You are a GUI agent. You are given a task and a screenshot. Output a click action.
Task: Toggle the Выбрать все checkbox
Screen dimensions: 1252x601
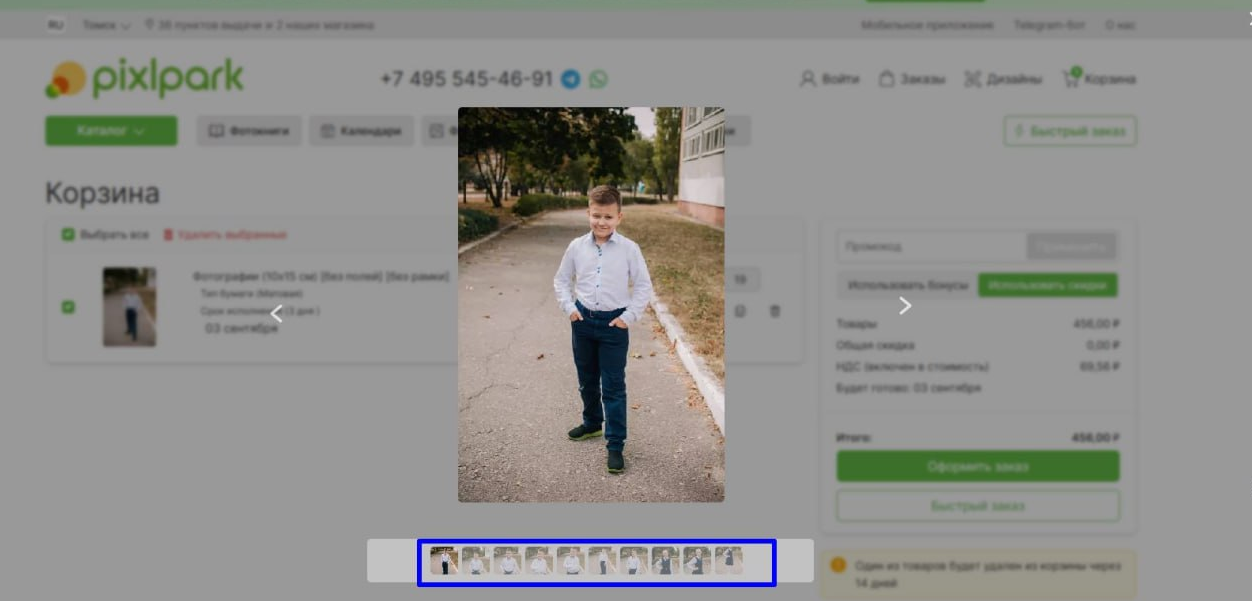pyautogui.click(x=68, y=235)
